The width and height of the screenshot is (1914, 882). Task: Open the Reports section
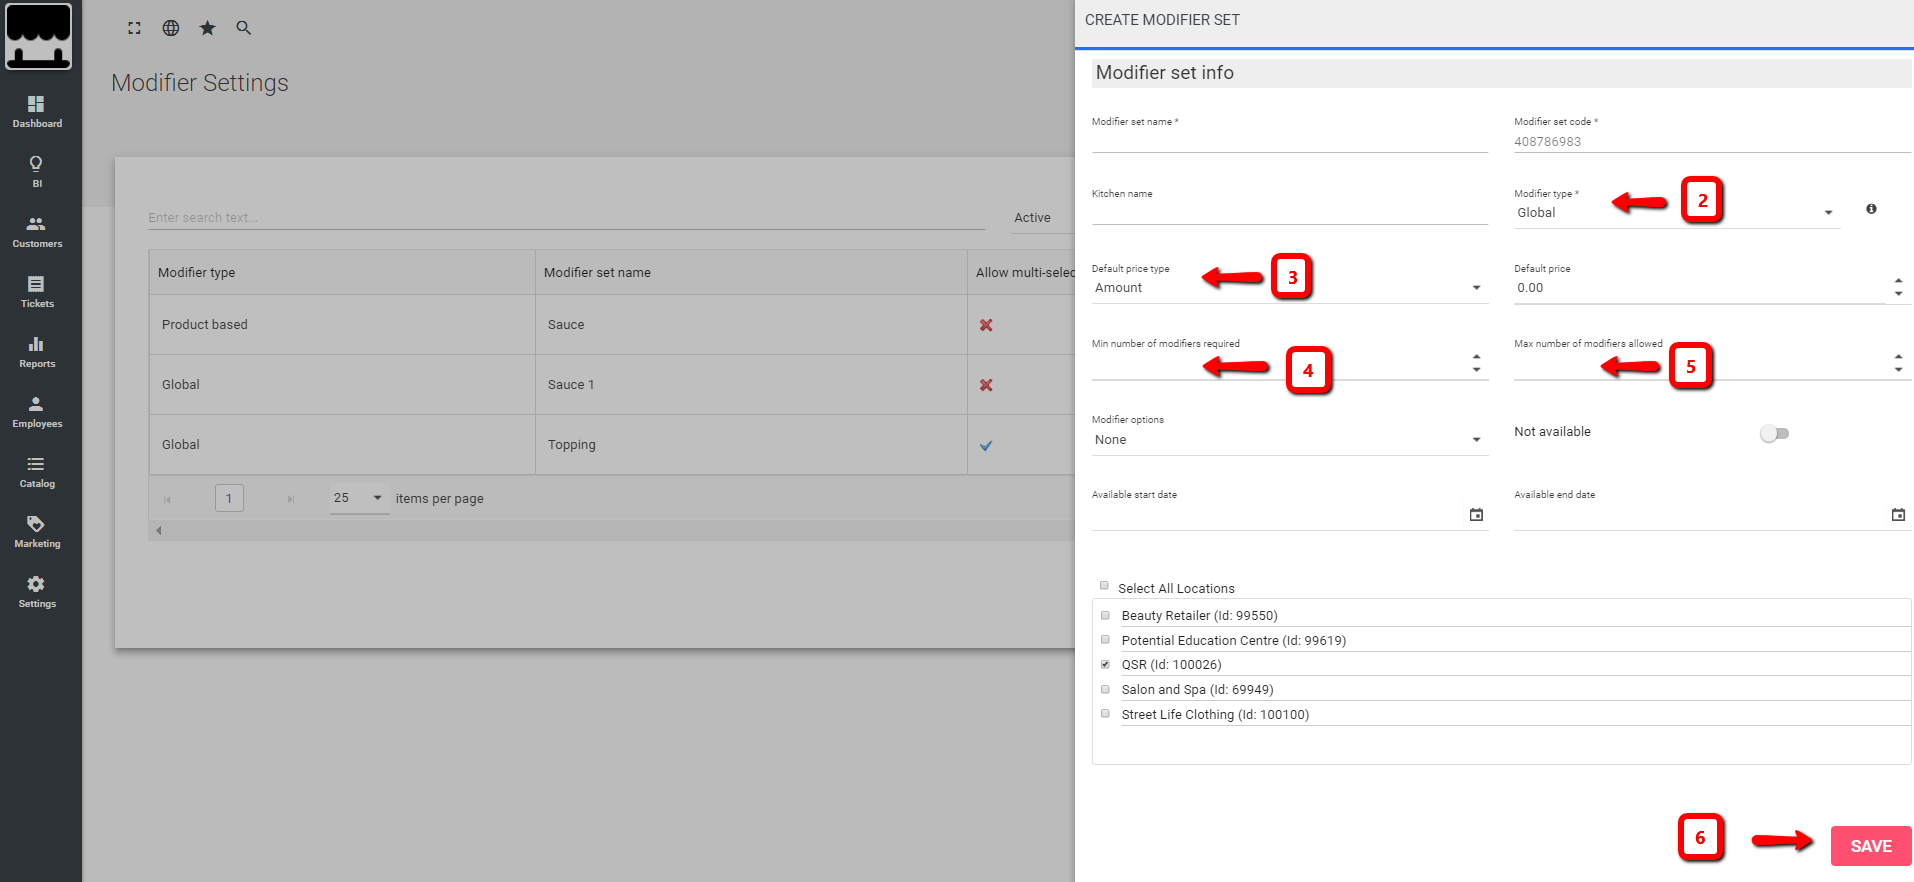coord(37,352)
